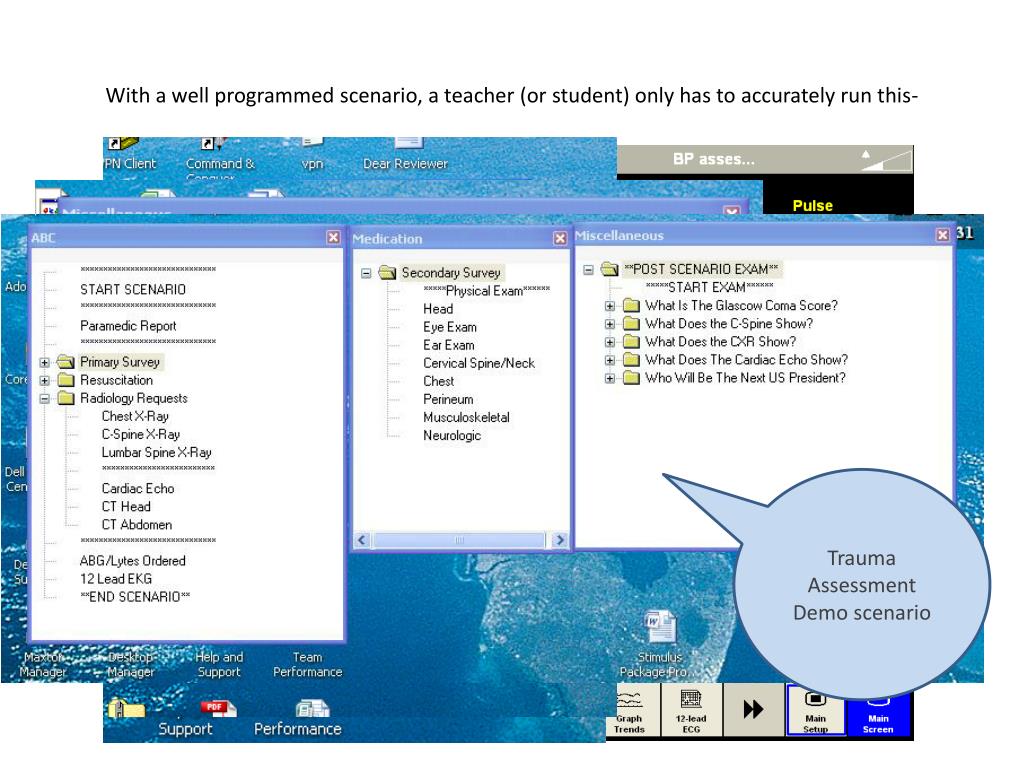Expand What Does the C-Spine Show
1024x768 pixels.
point(609,324)
